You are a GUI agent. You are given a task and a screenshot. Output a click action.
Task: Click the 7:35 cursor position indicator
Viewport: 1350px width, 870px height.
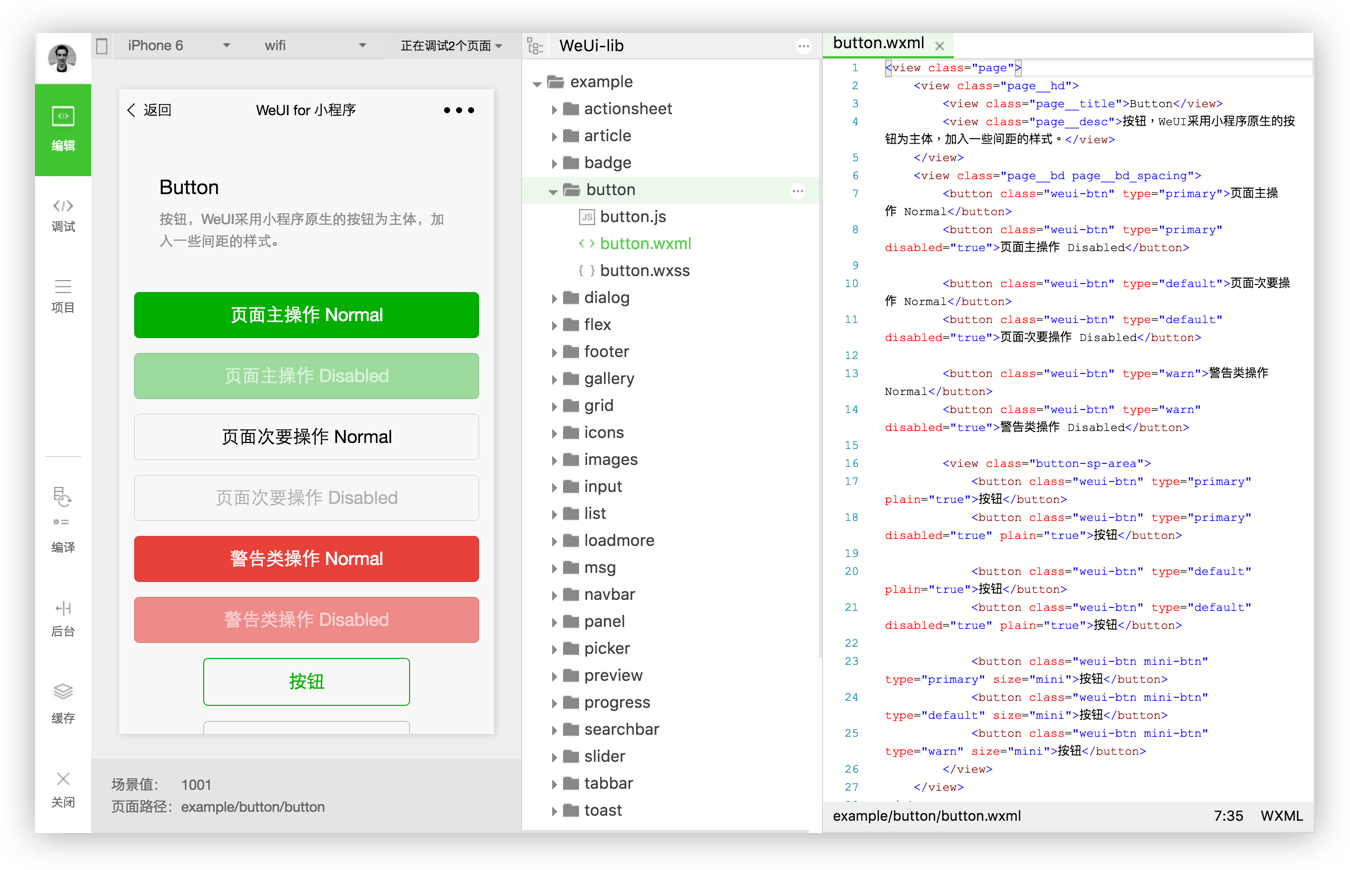1228,816
